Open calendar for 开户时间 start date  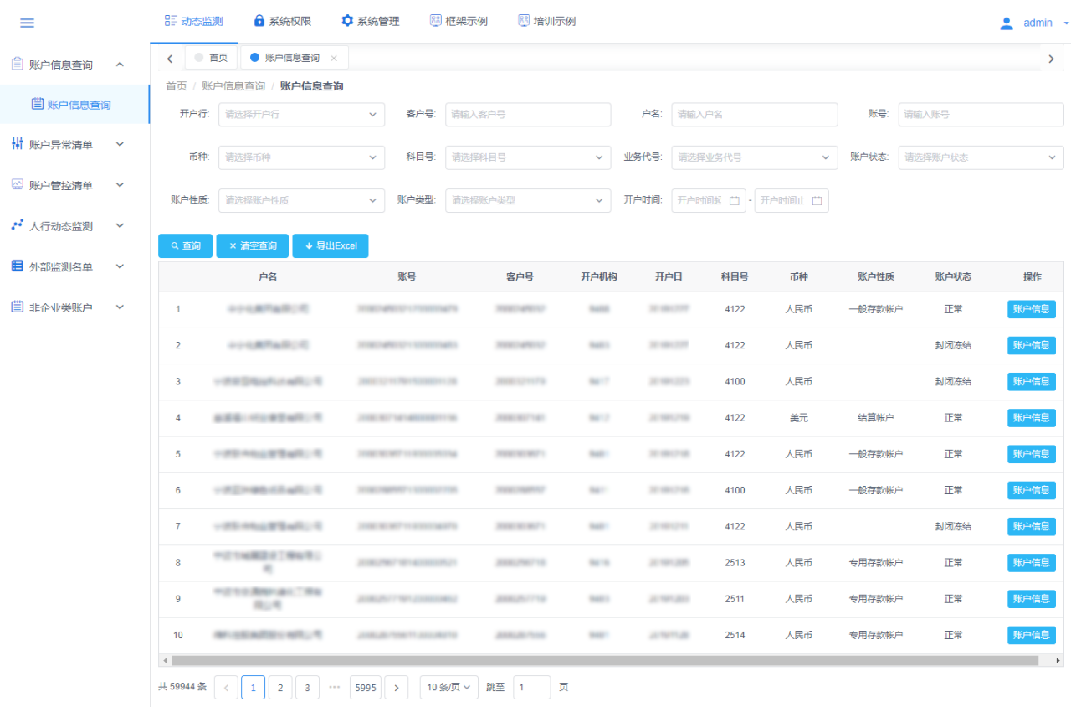736,200
